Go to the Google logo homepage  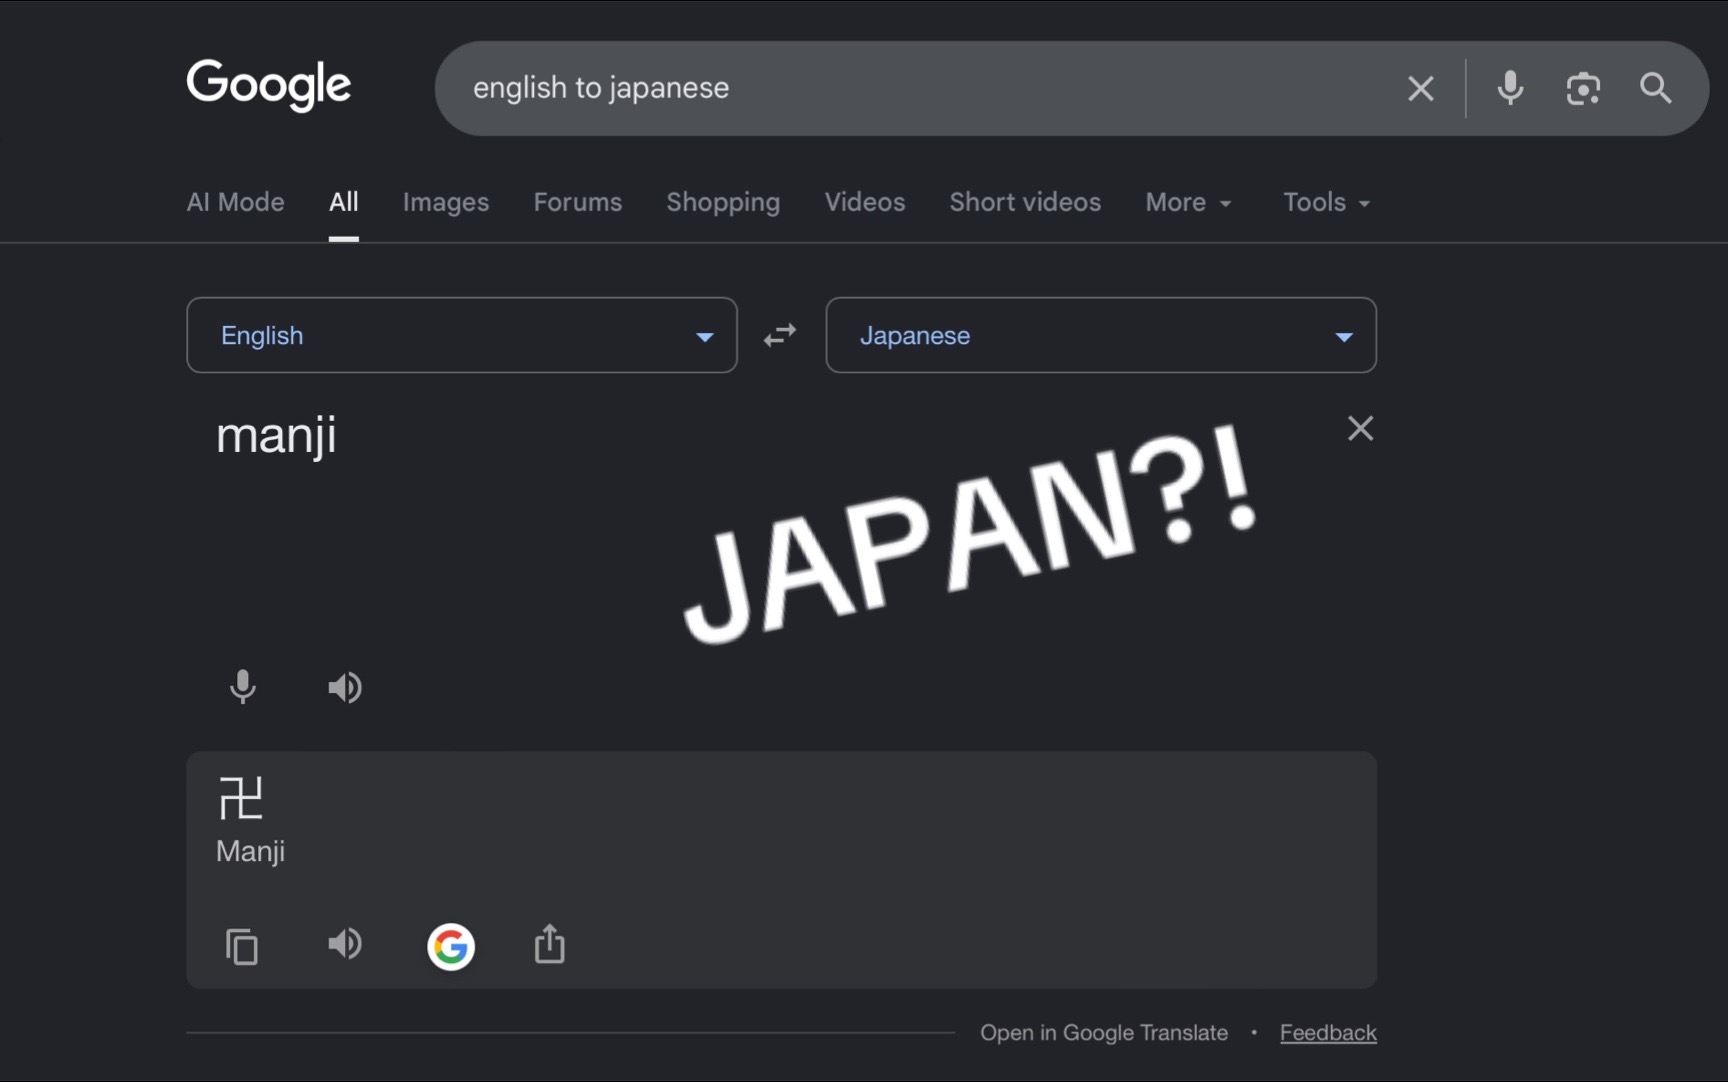(269, 85)
